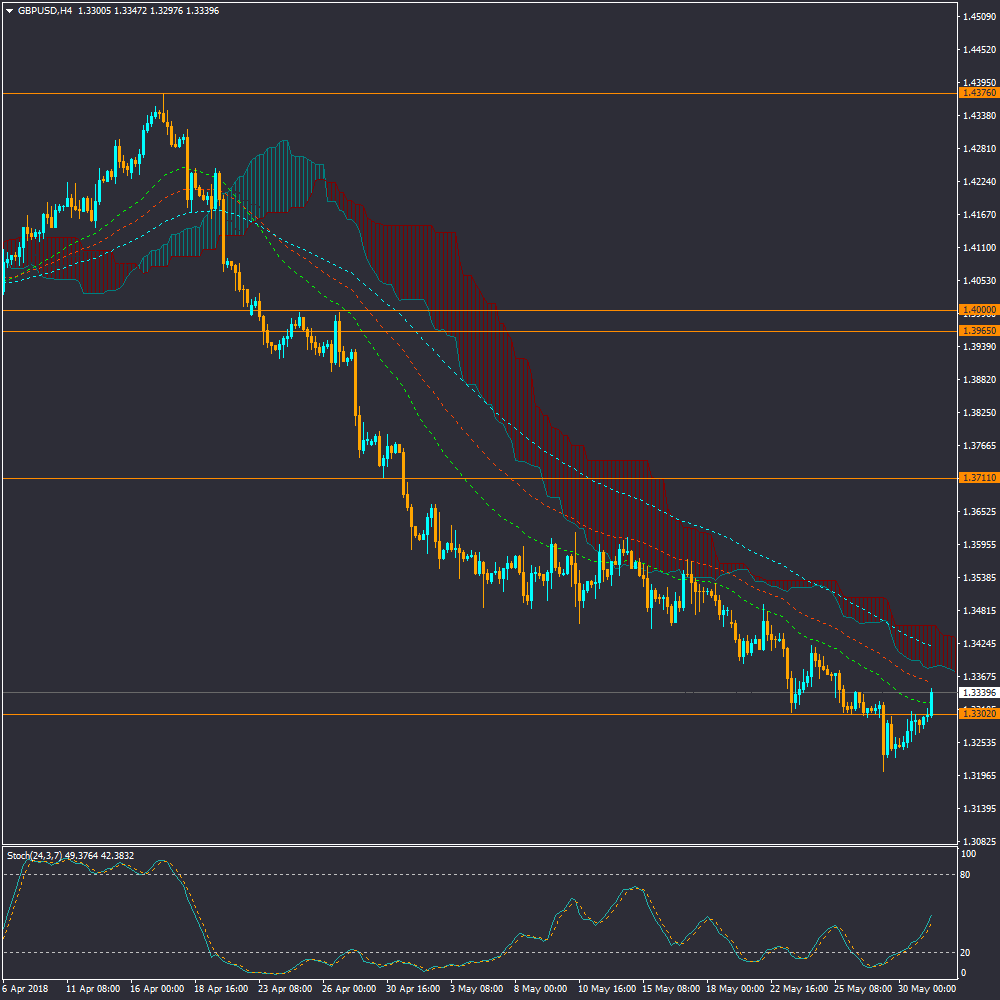
Task: Select the 1.43760 price level tag
Action: 976,93
